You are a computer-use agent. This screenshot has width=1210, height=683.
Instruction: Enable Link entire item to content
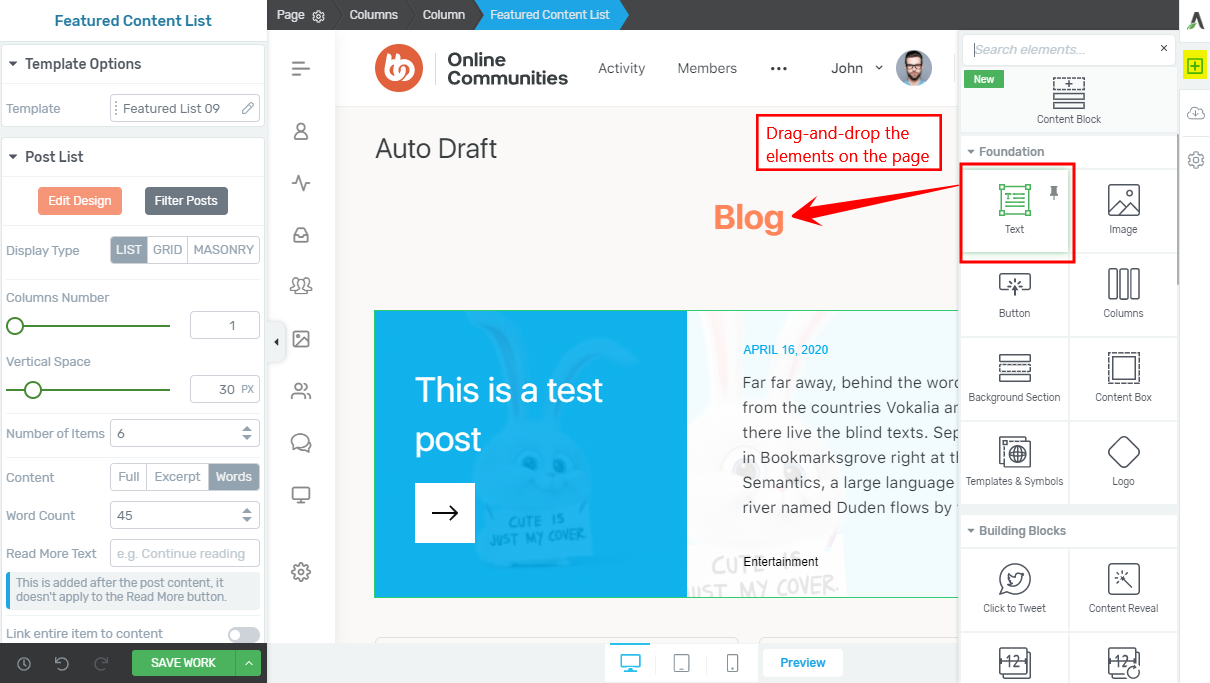pos(243,634)
